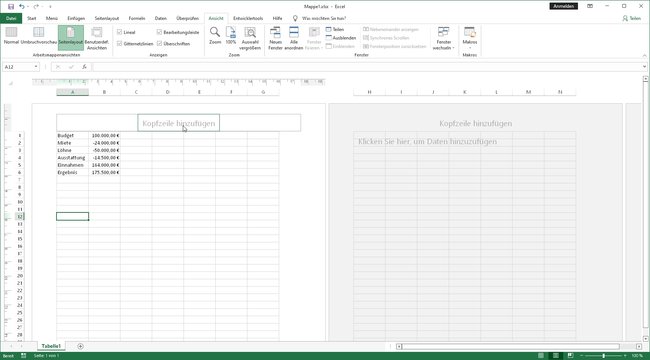Click the zoom level 100 % text
The image size is (650, 360).
pyautogui.click(x=637, y=355)
